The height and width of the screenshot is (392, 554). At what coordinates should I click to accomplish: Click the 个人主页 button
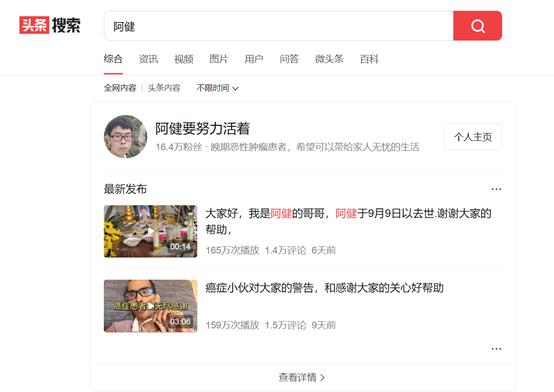tap(473, 137)
